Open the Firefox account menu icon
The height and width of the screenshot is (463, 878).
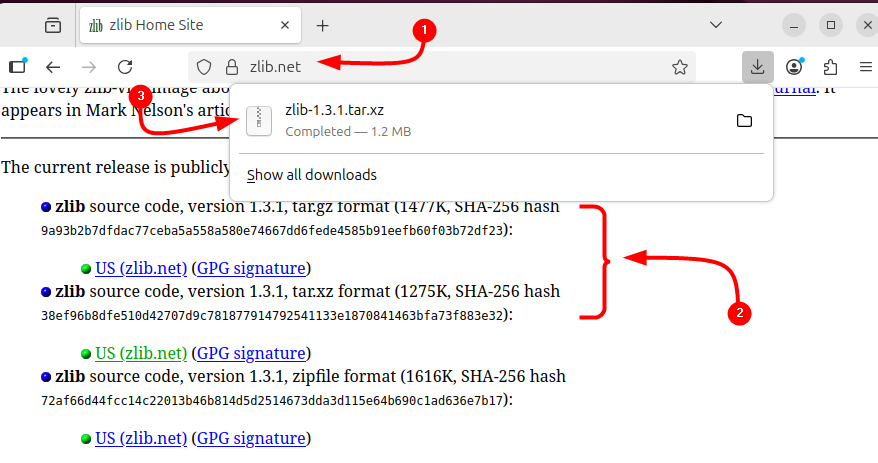795,67
